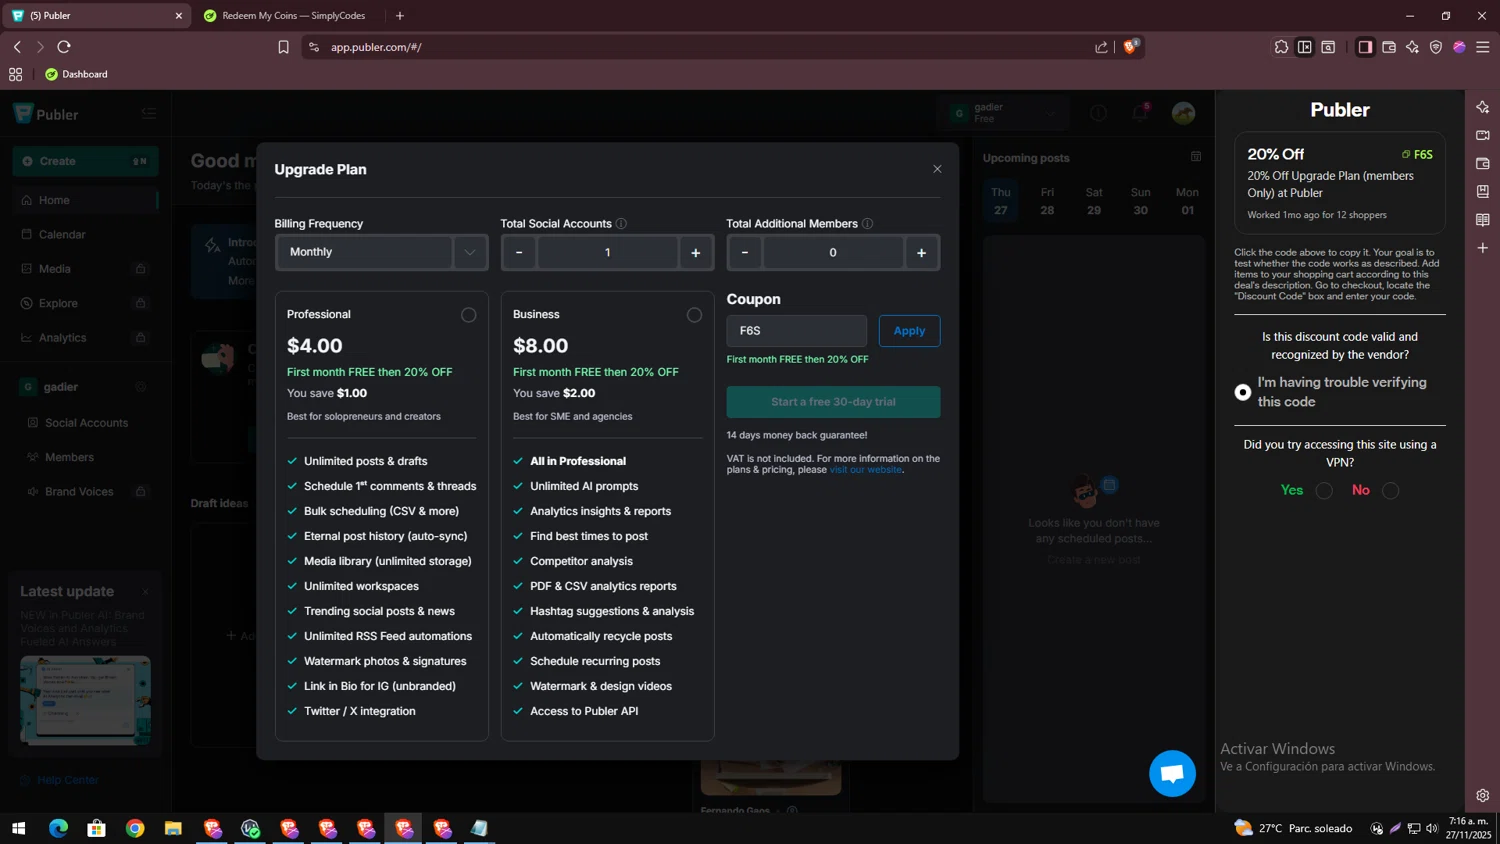Select the Business plan radio button
The height and width of the screenshot is (844, 1500).
click(x=694, y=315)
